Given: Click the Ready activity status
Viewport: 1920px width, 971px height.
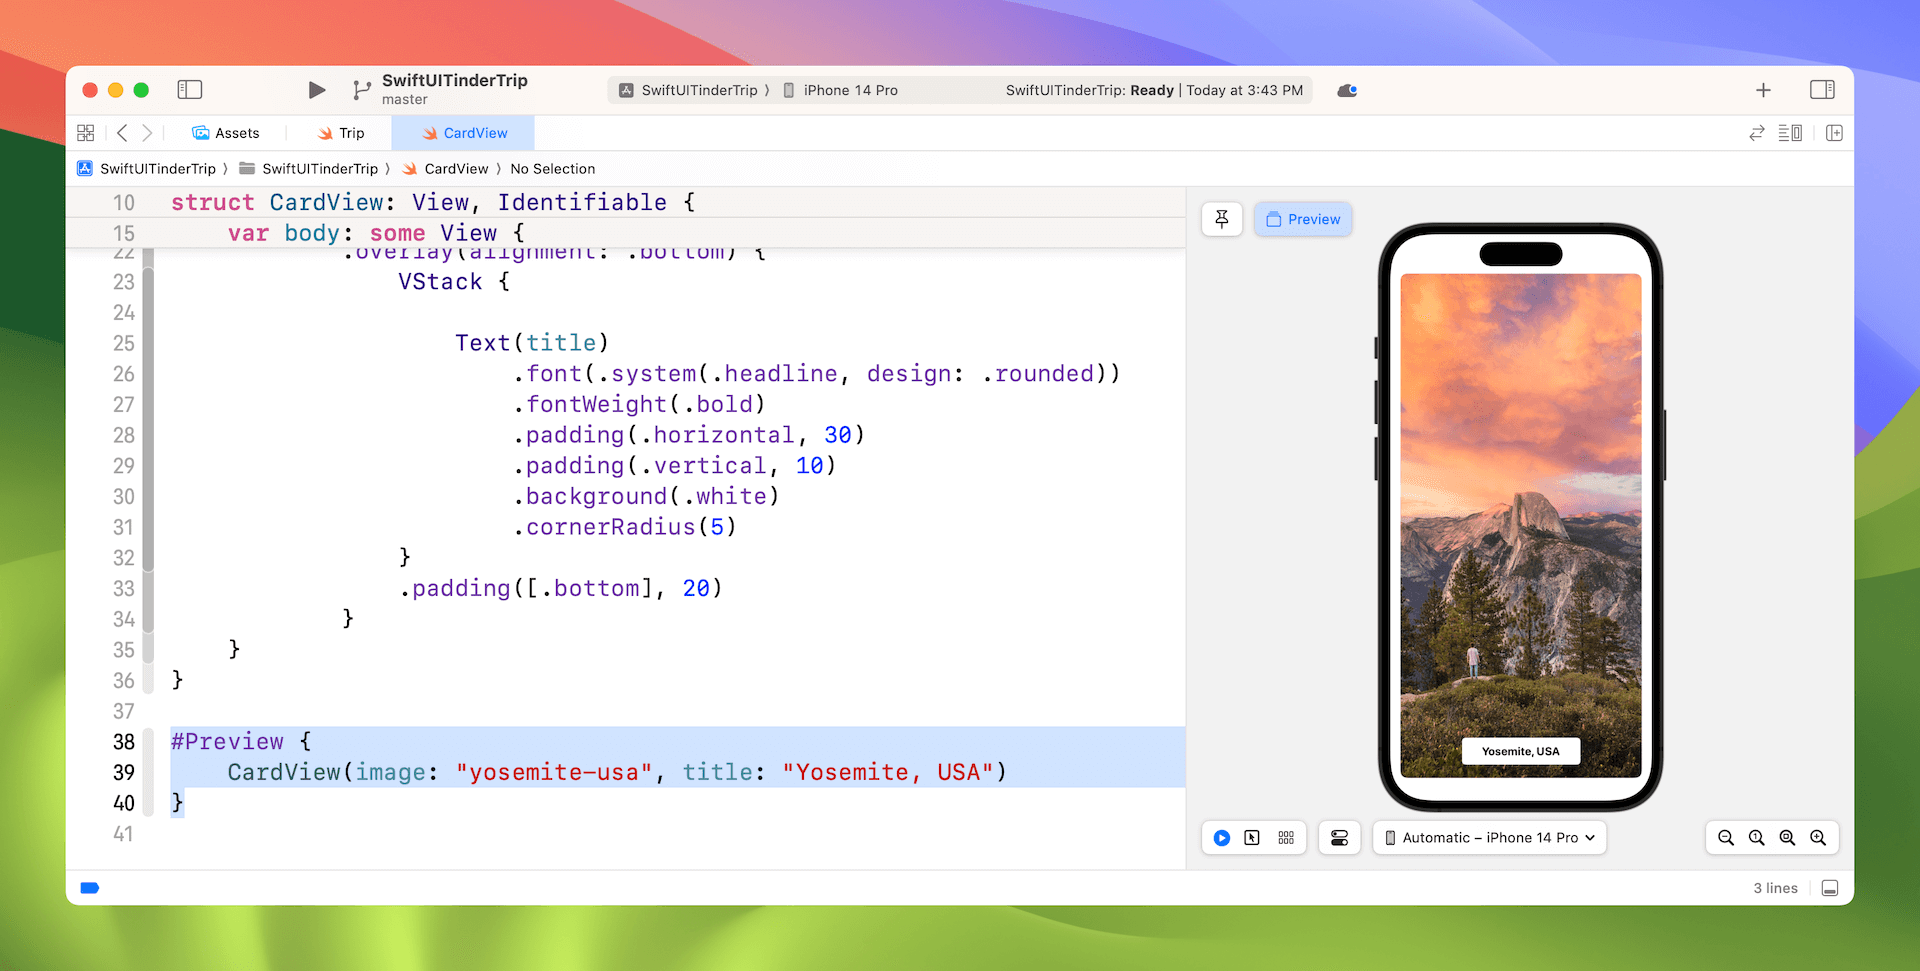Looking at the screenshot, I should click(1152, 90).
